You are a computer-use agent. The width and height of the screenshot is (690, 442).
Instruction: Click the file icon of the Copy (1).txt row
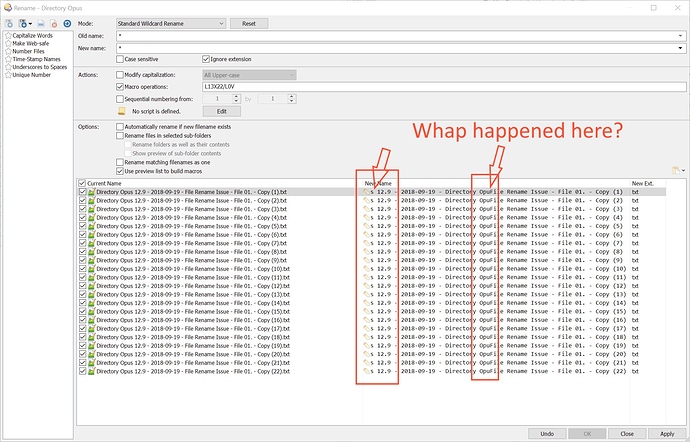[x=92, y=192]
